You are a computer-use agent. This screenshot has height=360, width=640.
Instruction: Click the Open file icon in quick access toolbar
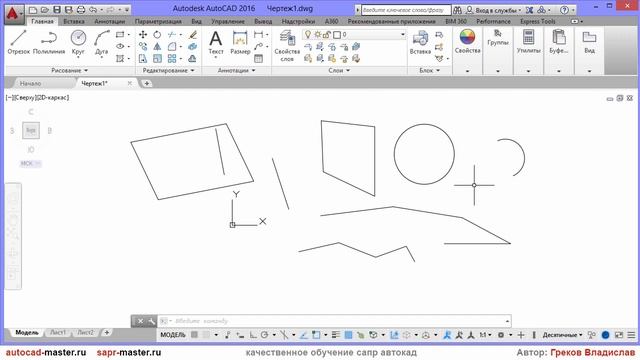[x=45, y=9]
